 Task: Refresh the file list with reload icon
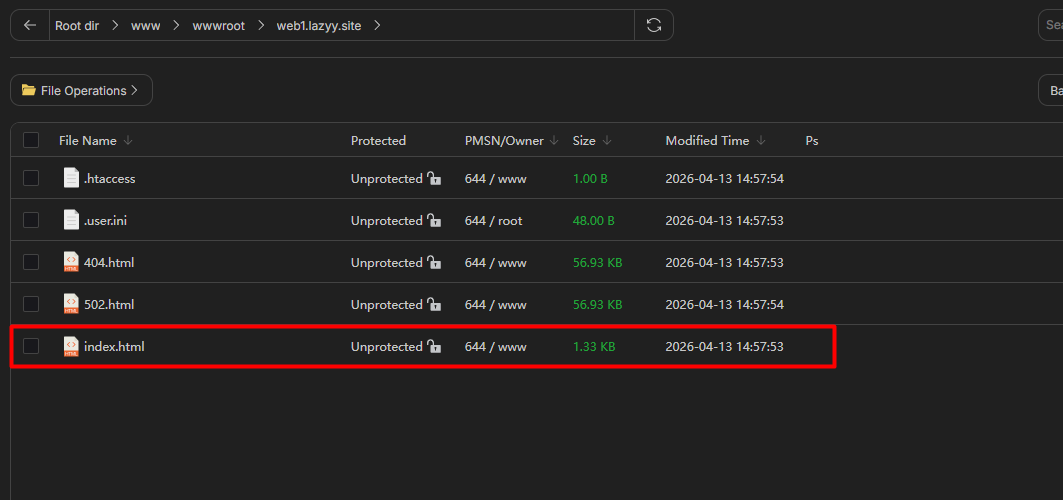click(x=654, y=25)
